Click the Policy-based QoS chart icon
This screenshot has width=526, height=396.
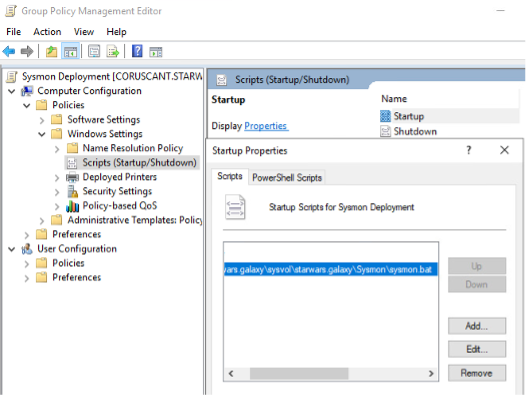point(72,206)
